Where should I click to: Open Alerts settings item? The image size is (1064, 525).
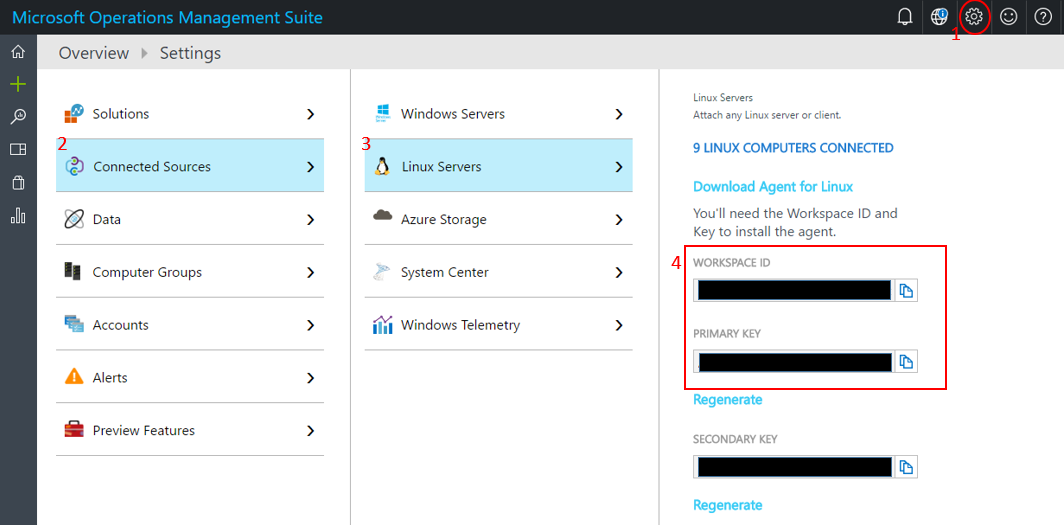pos(190,376)
